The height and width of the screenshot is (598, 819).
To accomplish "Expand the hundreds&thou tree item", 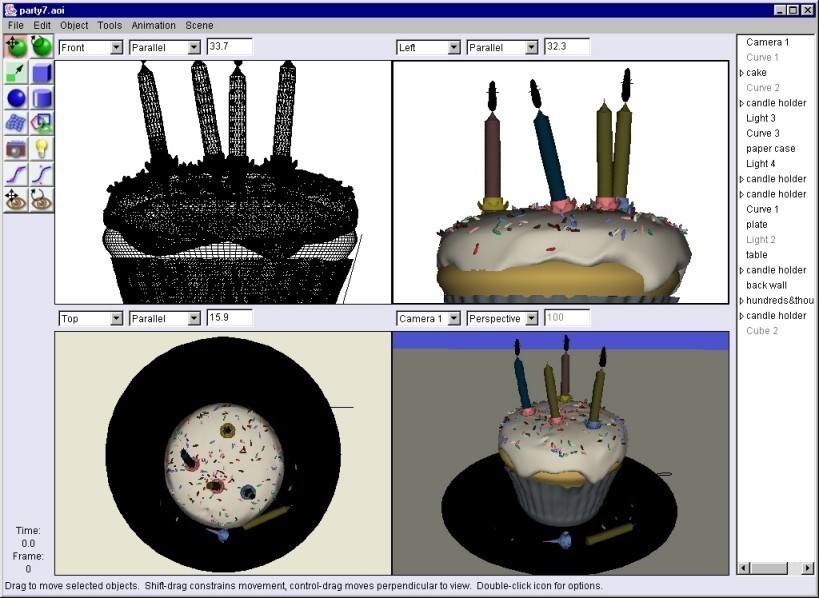I will coord(742,301).
